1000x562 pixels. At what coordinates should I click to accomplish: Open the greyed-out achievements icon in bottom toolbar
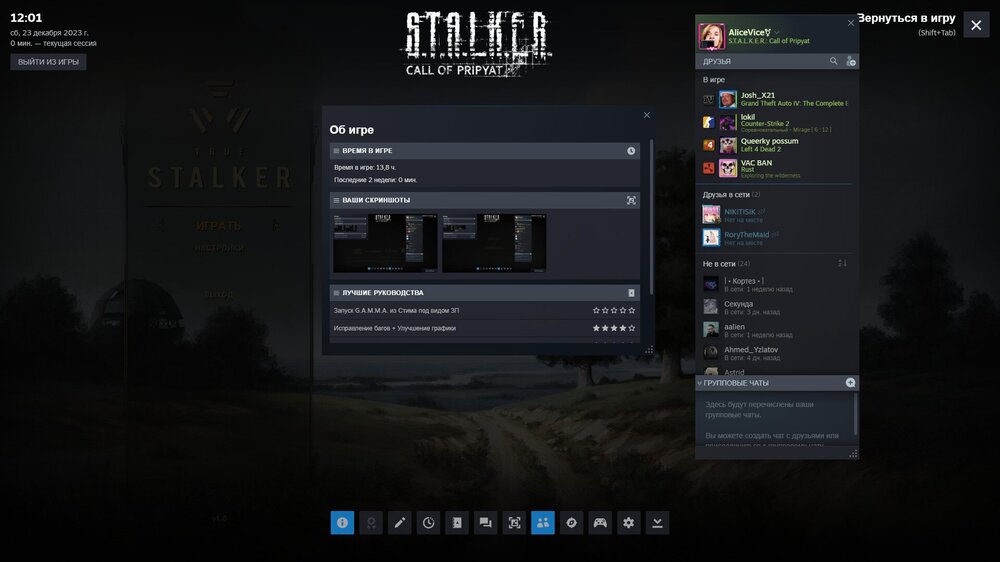pyautogui.click(x=371, y=522)
